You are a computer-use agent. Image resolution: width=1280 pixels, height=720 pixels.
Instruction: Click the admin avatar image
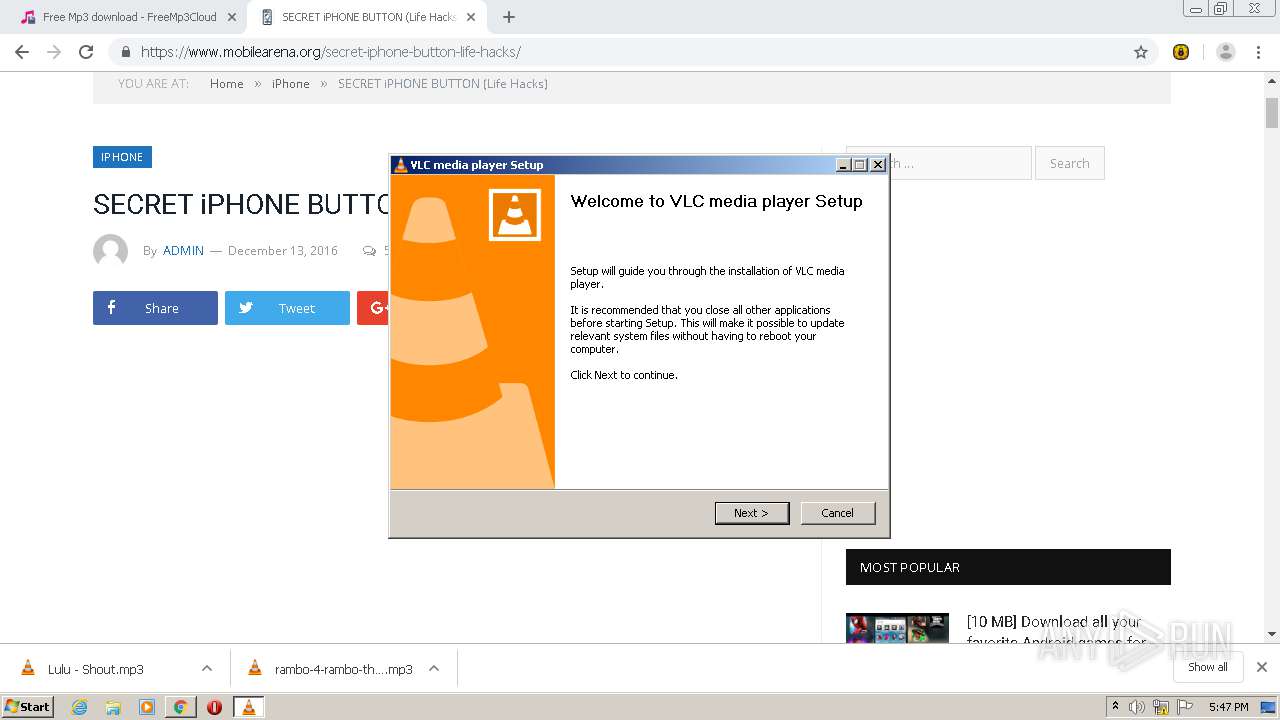pos(110,251)
